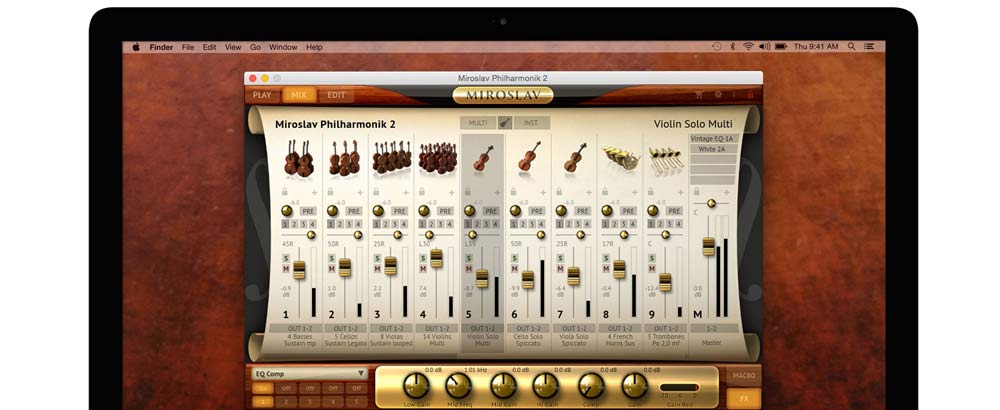Open Spotlight search in menu bar
1000x410 pixels.
coord(851,47)
